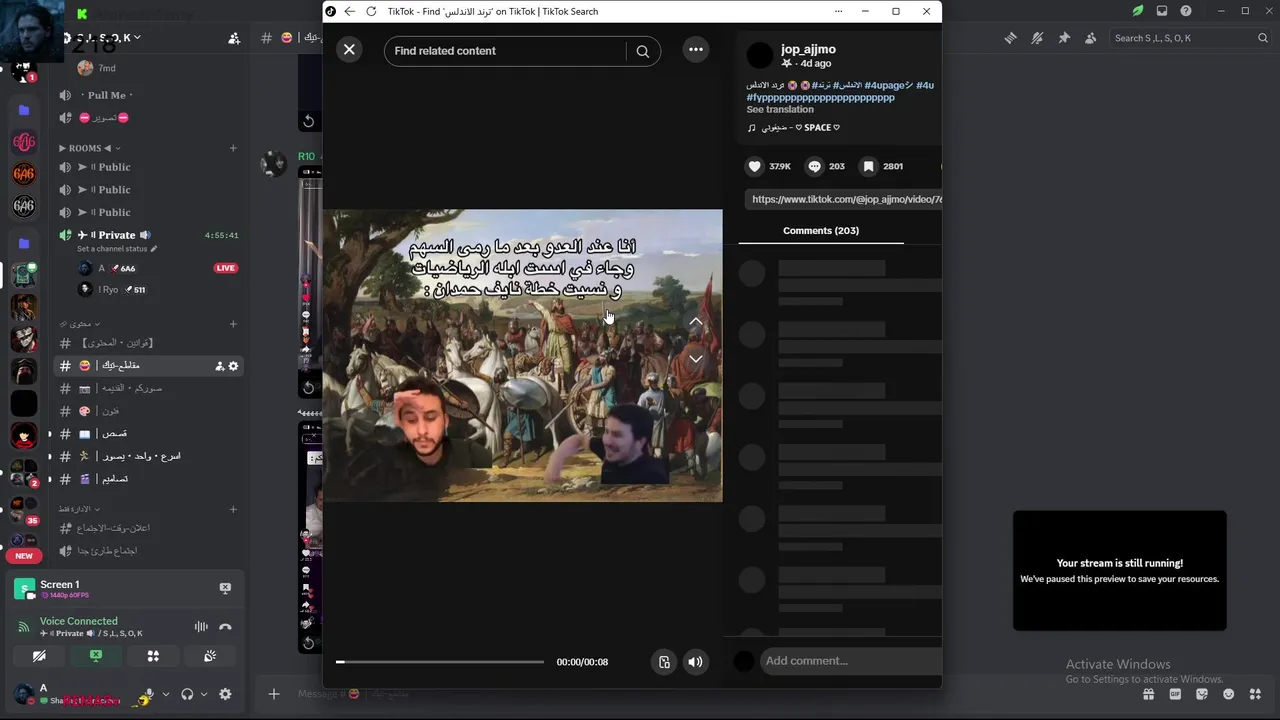Open Discord pinned messages
Screen dimensions: 1280x720
[x=1064, y=38]
